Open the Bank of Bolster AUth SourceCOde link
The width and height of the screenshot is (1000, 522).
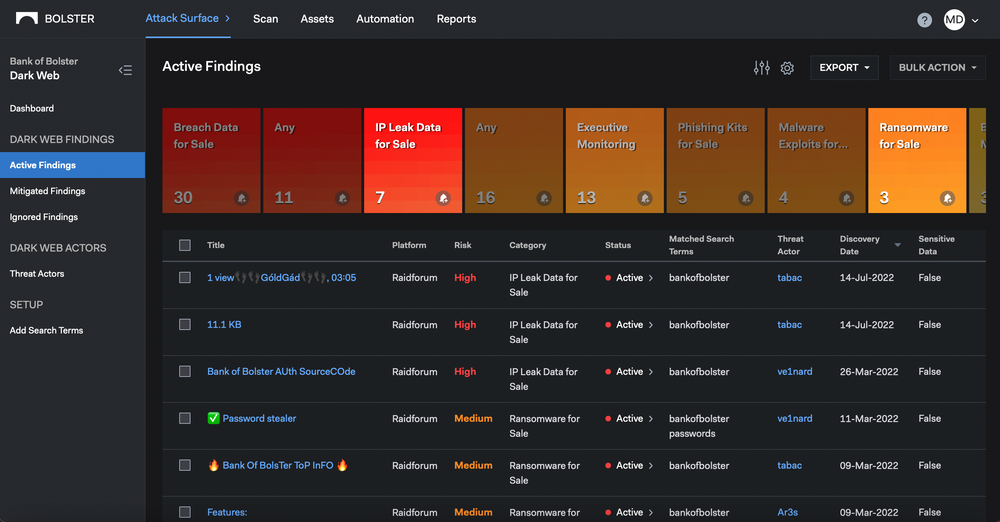[281, 371]
